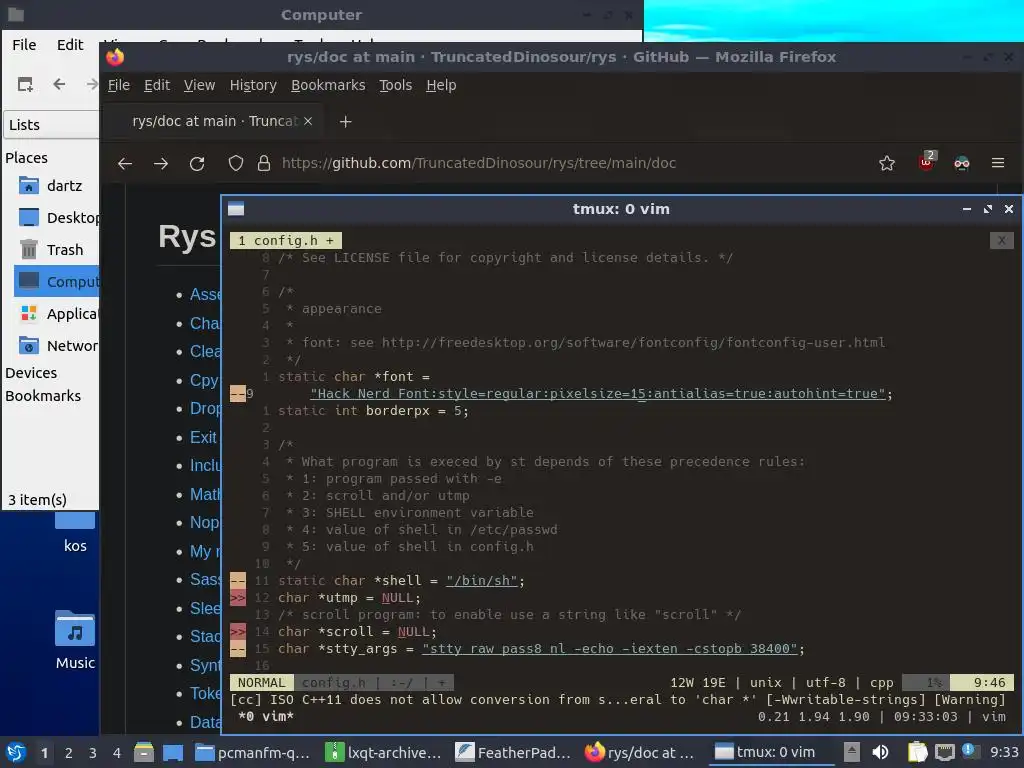
Task: Reload the GitHub page in Firefox
Action: [x=197, y=163]
